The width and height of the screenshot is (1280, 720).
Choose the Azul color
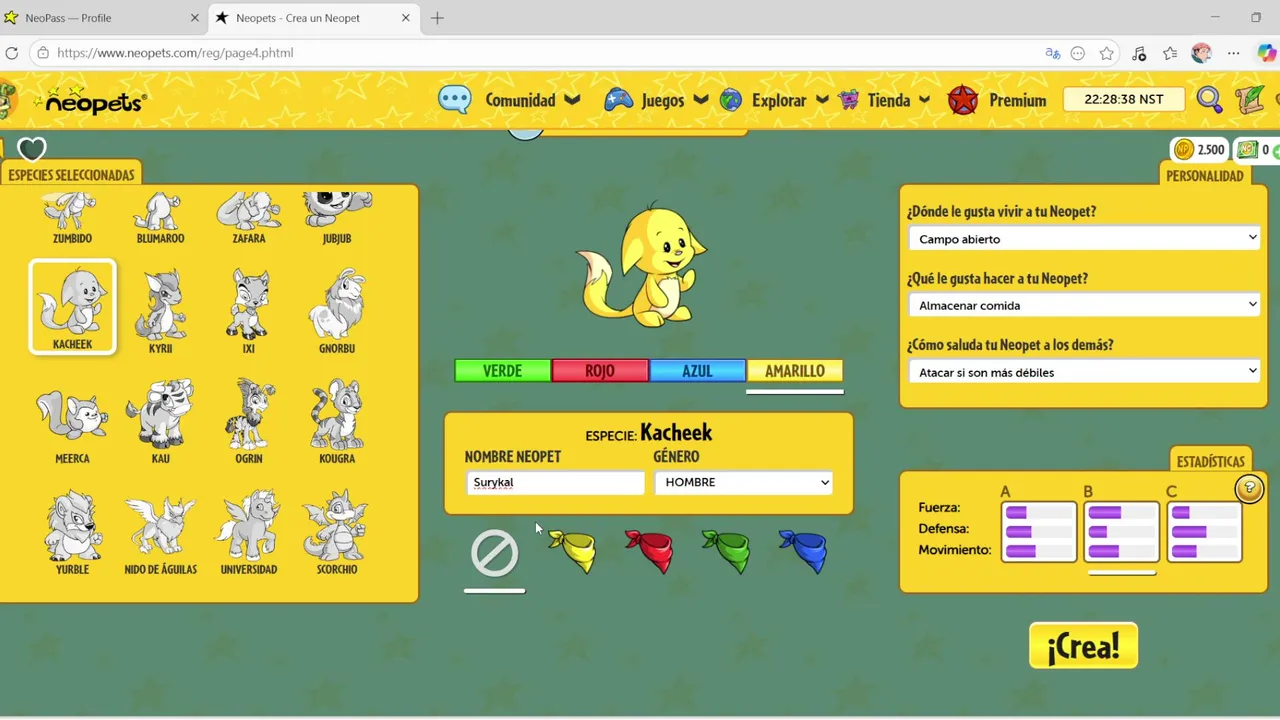[x=697, y=371]
